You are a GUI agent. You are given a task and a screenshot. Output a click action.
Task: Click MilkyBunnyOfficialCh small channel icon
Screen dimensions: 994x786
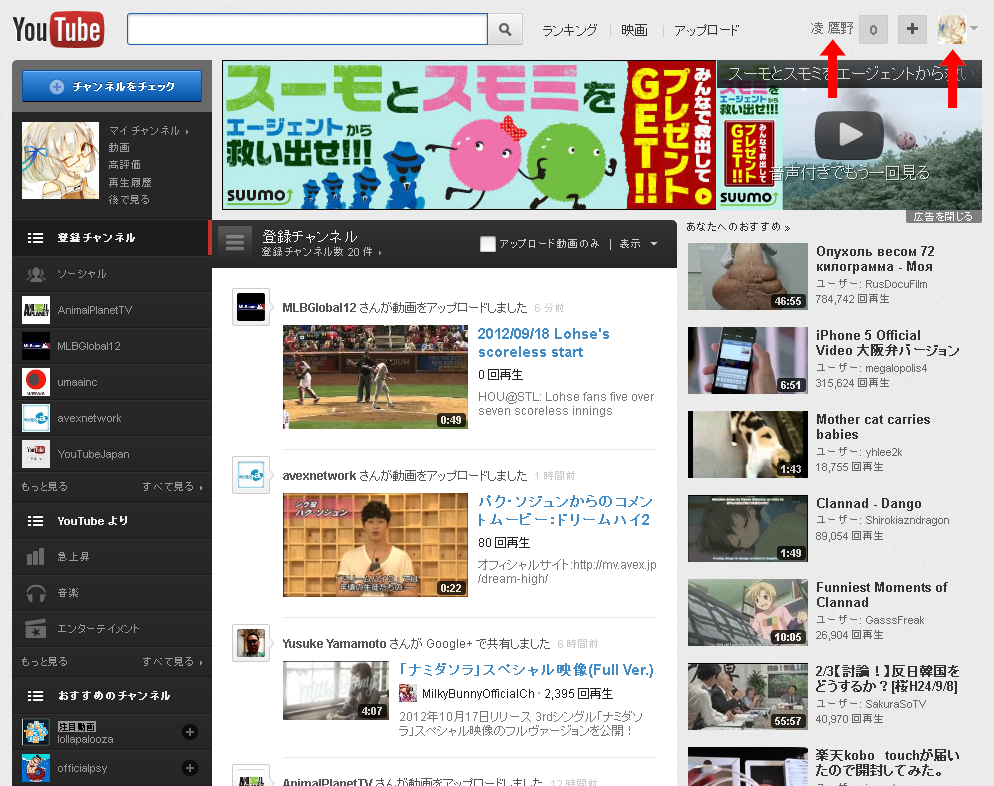tap(408, 693)
